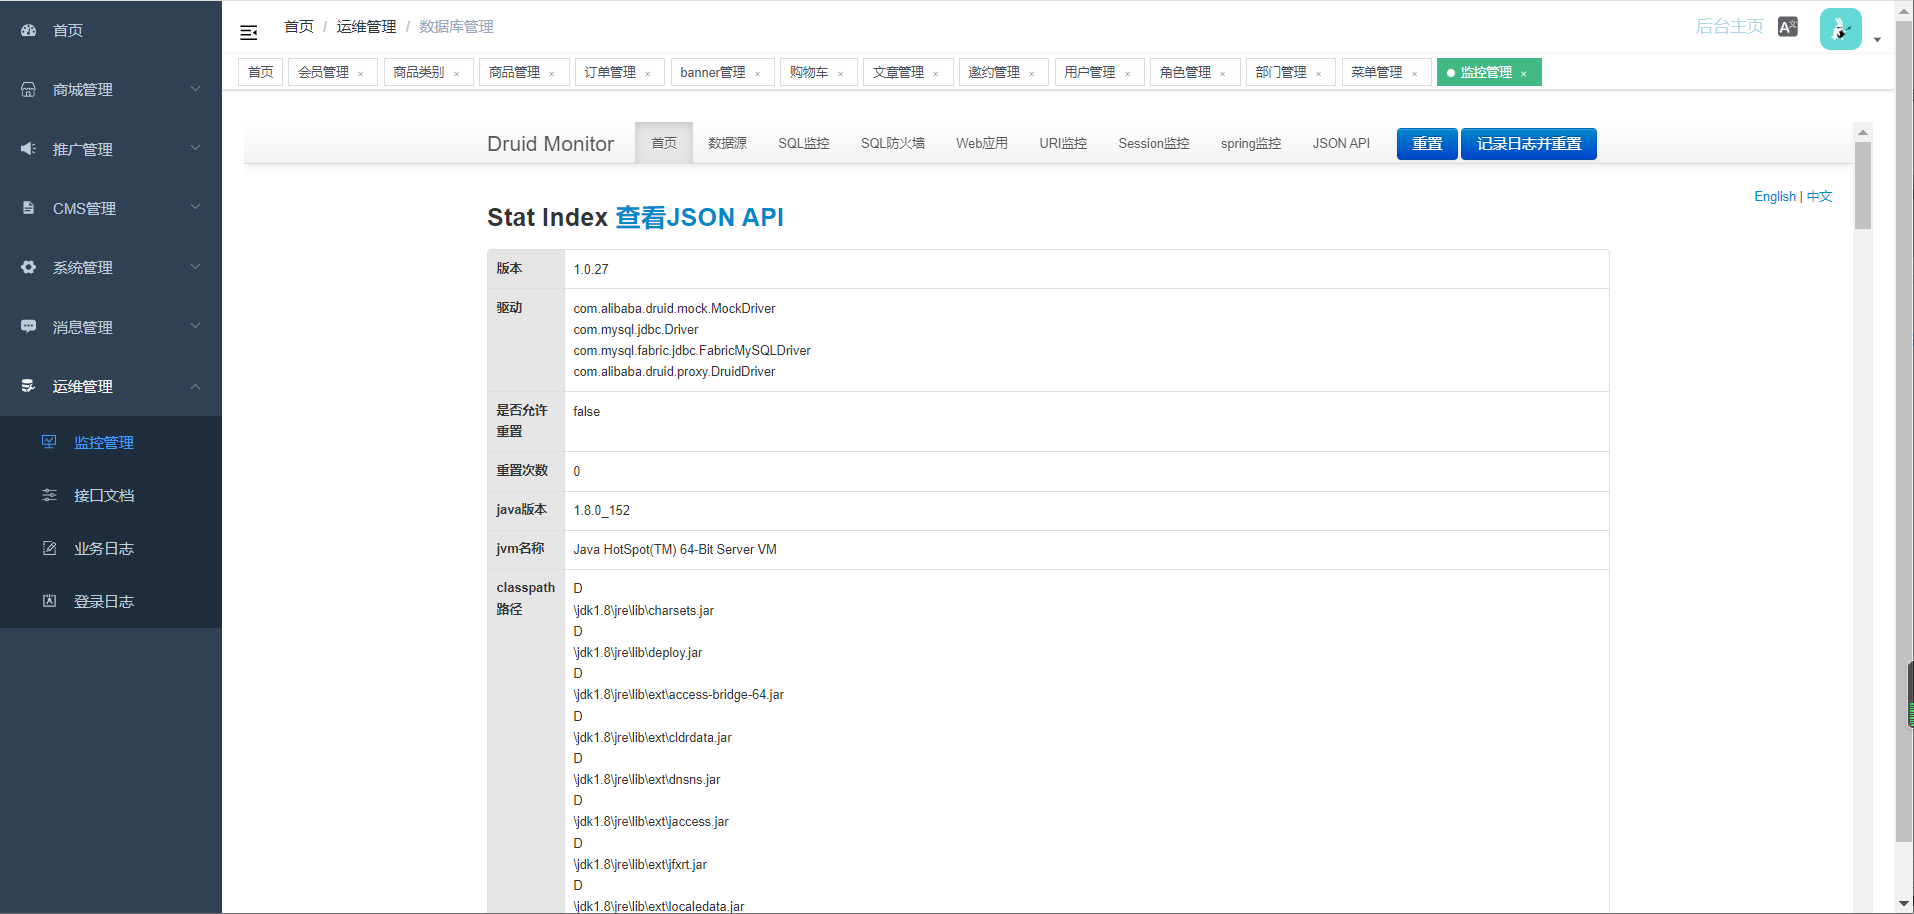Click the edit icon beside 业务日志
This screenshot has height=914, width=1914.
coord(49,548)
